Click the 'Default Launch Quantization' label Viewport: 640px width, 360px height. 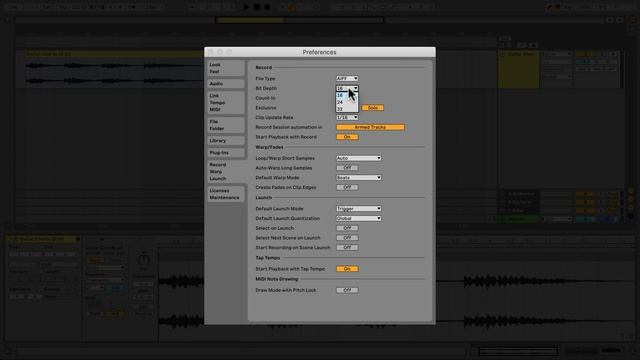[288, 218]
